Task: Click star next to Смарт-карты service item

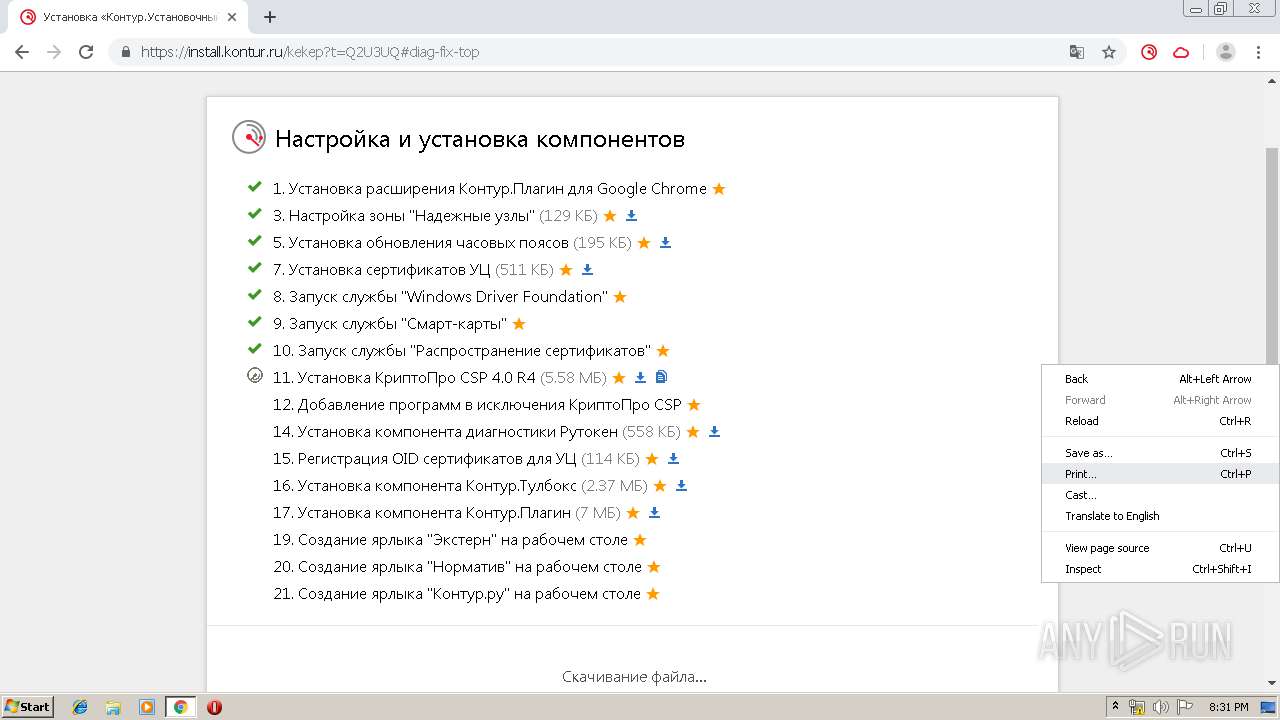Action: [x=519, y=324]
